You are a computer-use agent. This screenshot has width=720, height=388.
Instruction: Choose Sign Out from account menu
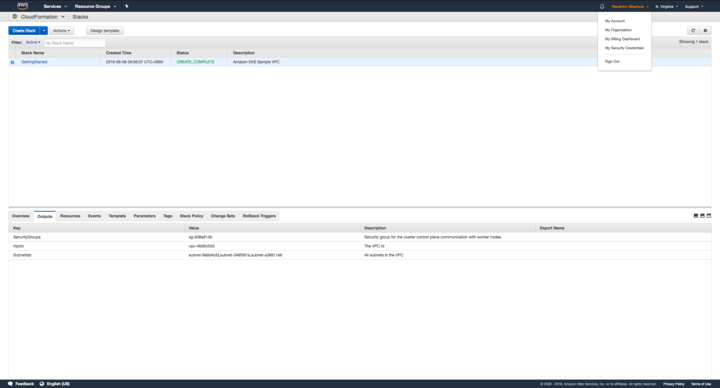[612, 62]
